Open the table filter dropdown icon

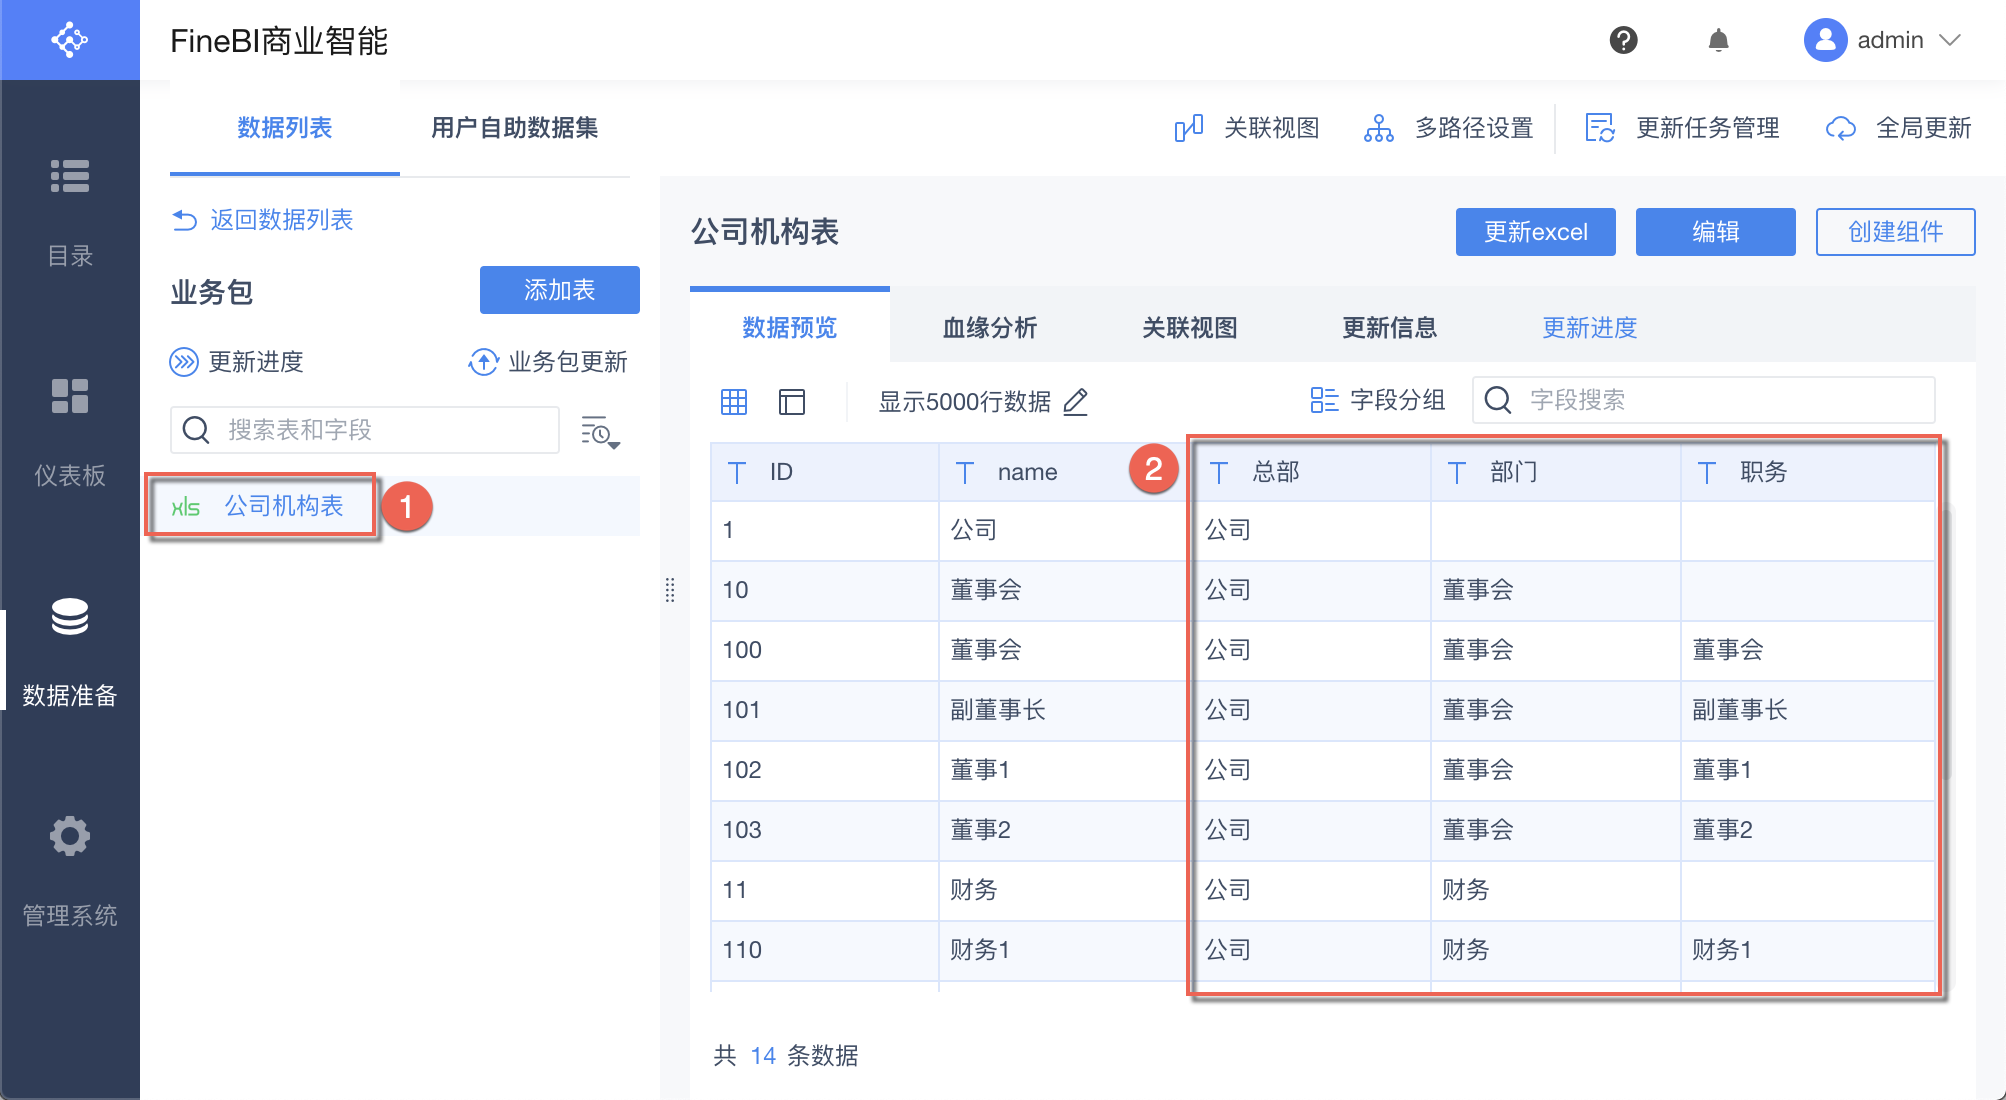pos(600,432)
